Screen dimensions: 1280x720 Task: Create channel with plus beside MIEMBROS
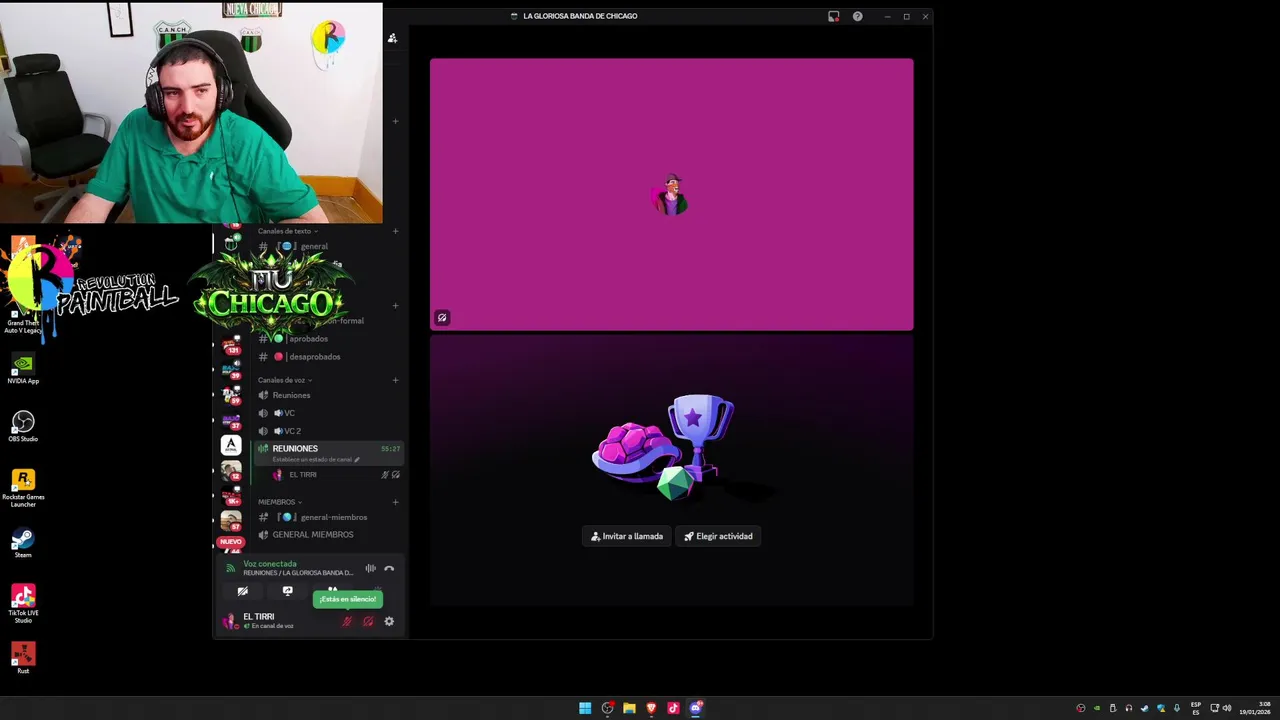pyautogui.click(x=395, y=502)
